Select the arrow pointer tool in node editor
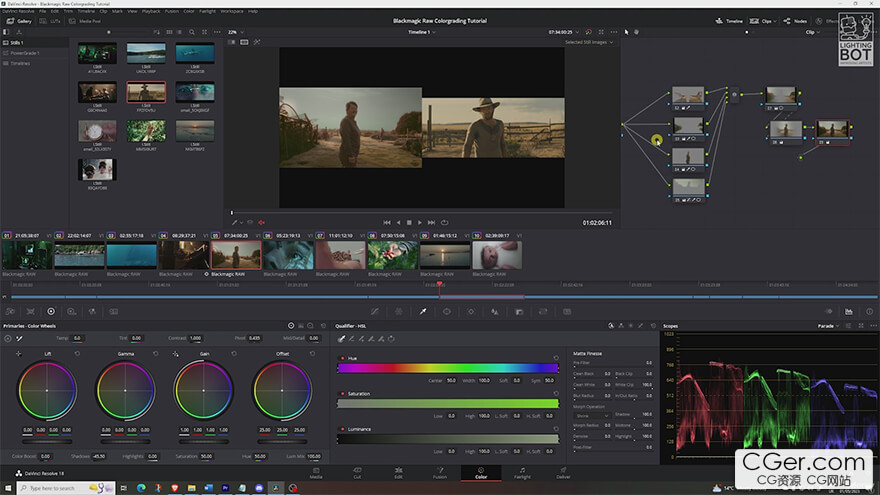The width and height of the screenshot is (880, 495). (626, 32)
